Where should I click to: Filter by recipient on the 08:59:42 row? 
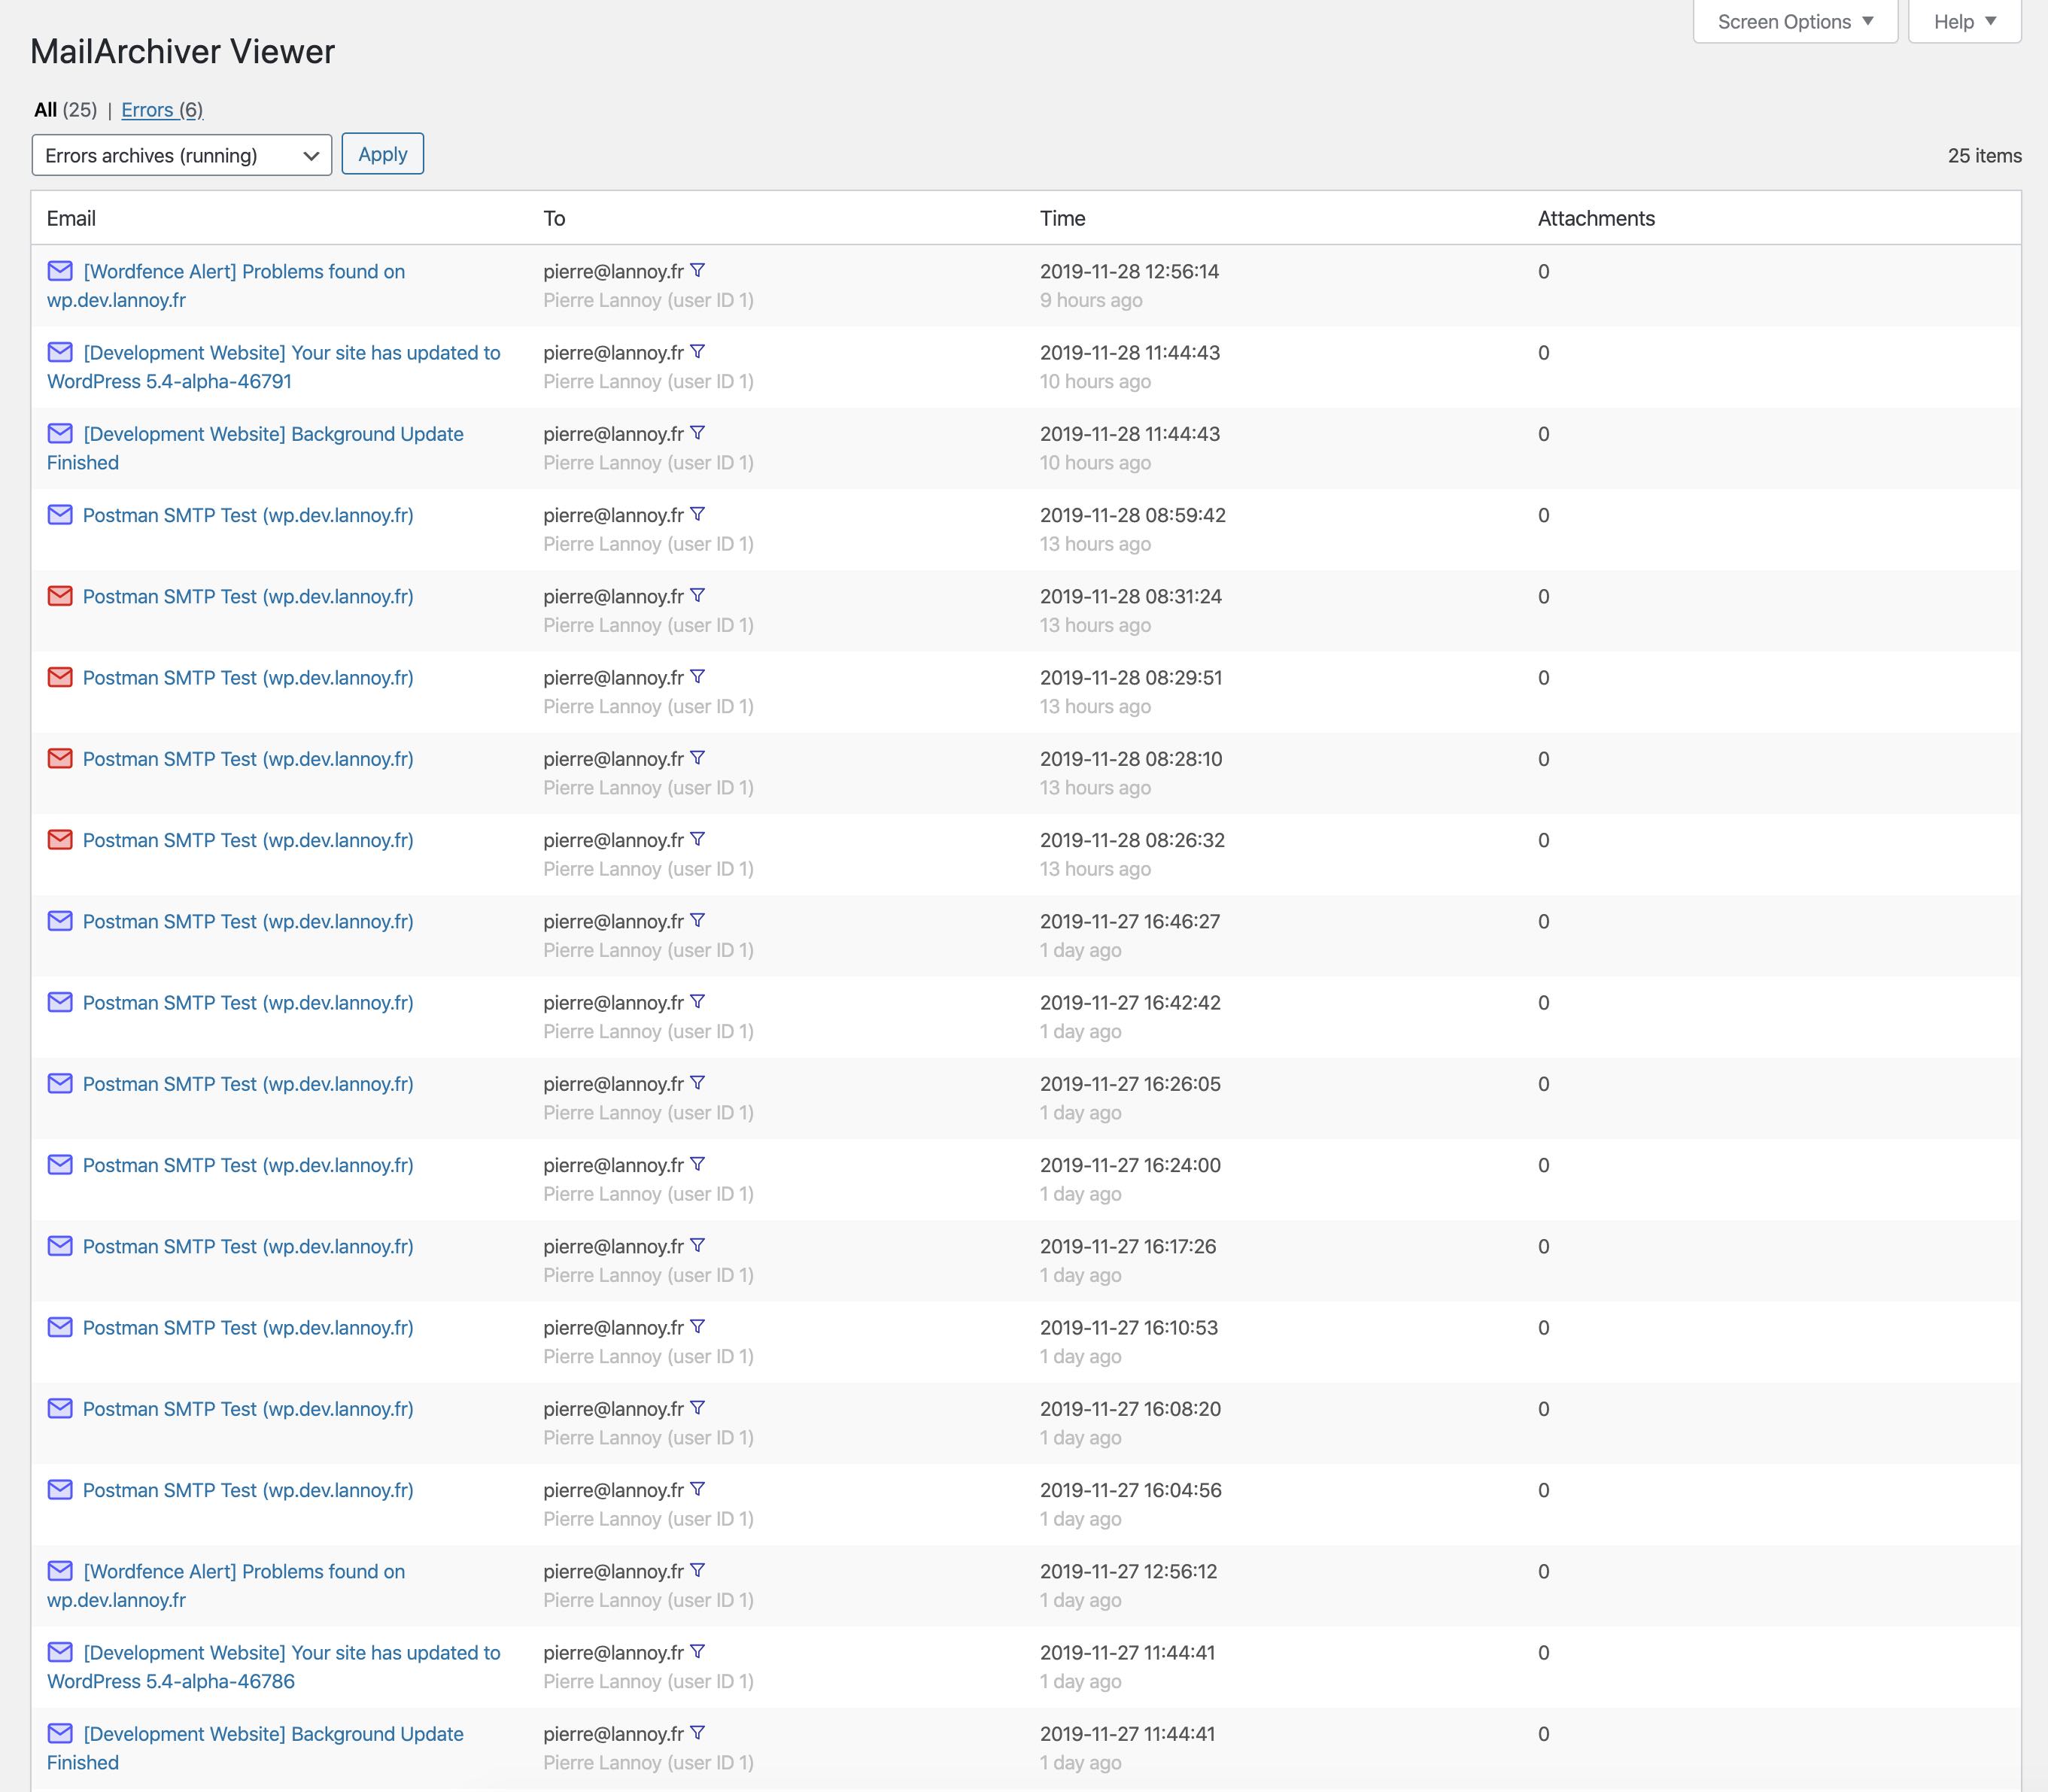pos(698,514)
